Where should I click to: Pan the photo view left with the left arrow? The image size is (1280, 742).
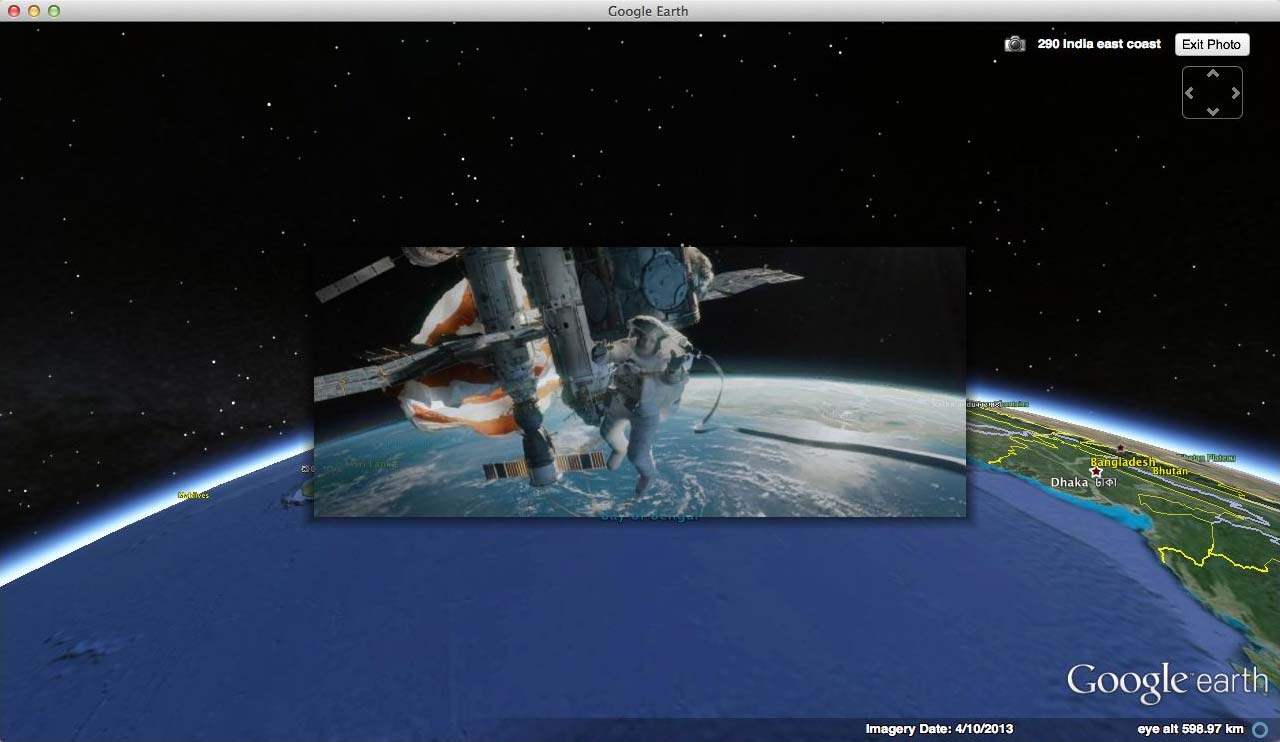pos(1189,93)
